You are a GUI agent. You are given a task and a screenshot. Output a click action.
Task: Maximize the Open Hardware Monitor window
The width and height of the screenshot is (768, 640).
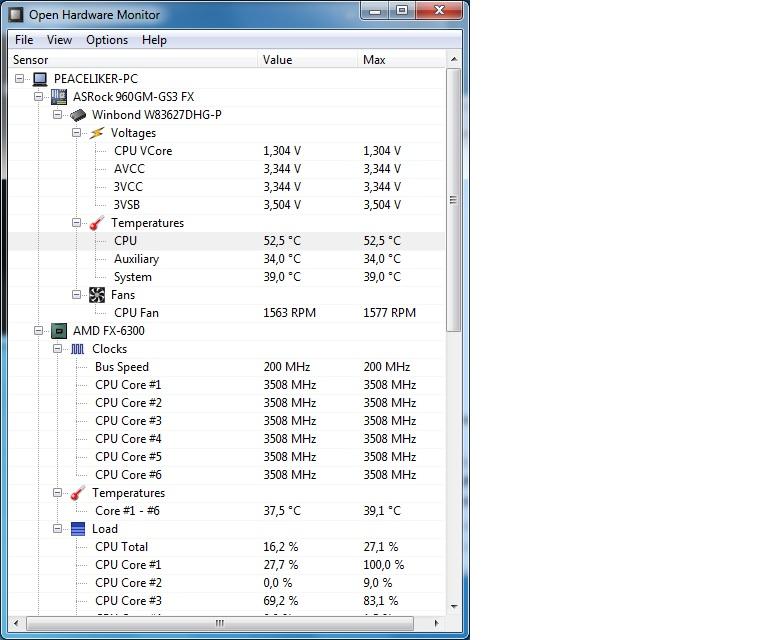tap(402, 11)
